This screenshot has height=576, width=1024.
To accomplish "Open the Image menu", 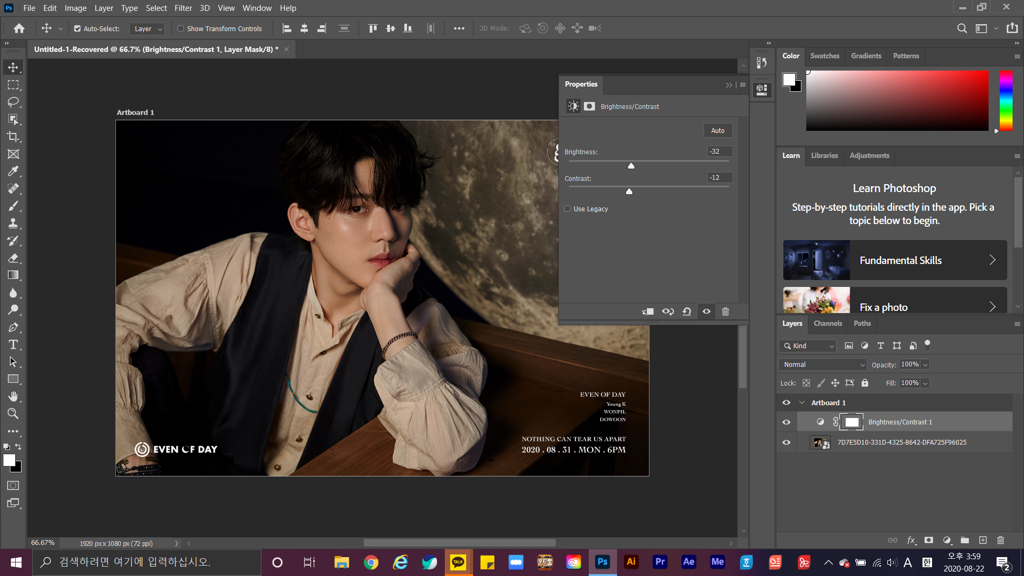I will pyautogui.click(x=75, y=8).
